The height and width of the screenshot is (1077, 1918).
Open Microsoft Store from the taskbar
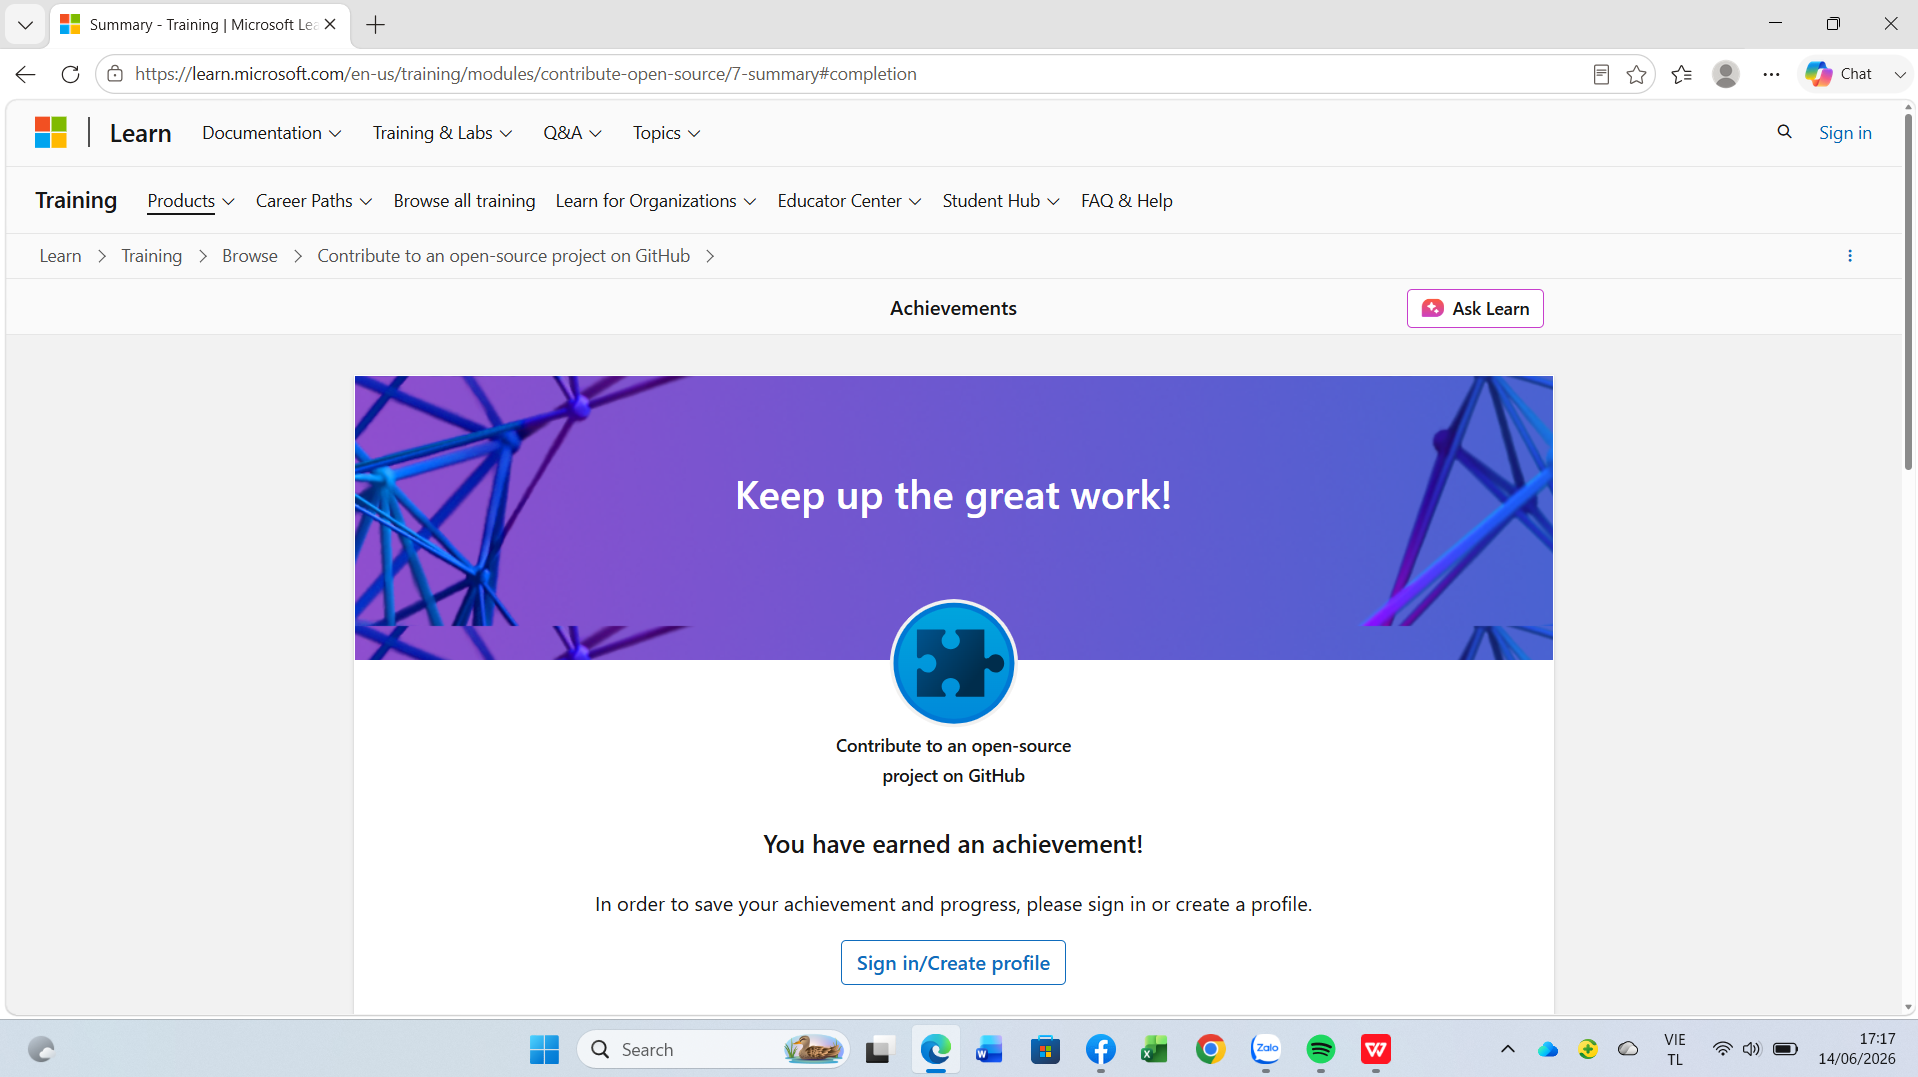(1045, 1049)
